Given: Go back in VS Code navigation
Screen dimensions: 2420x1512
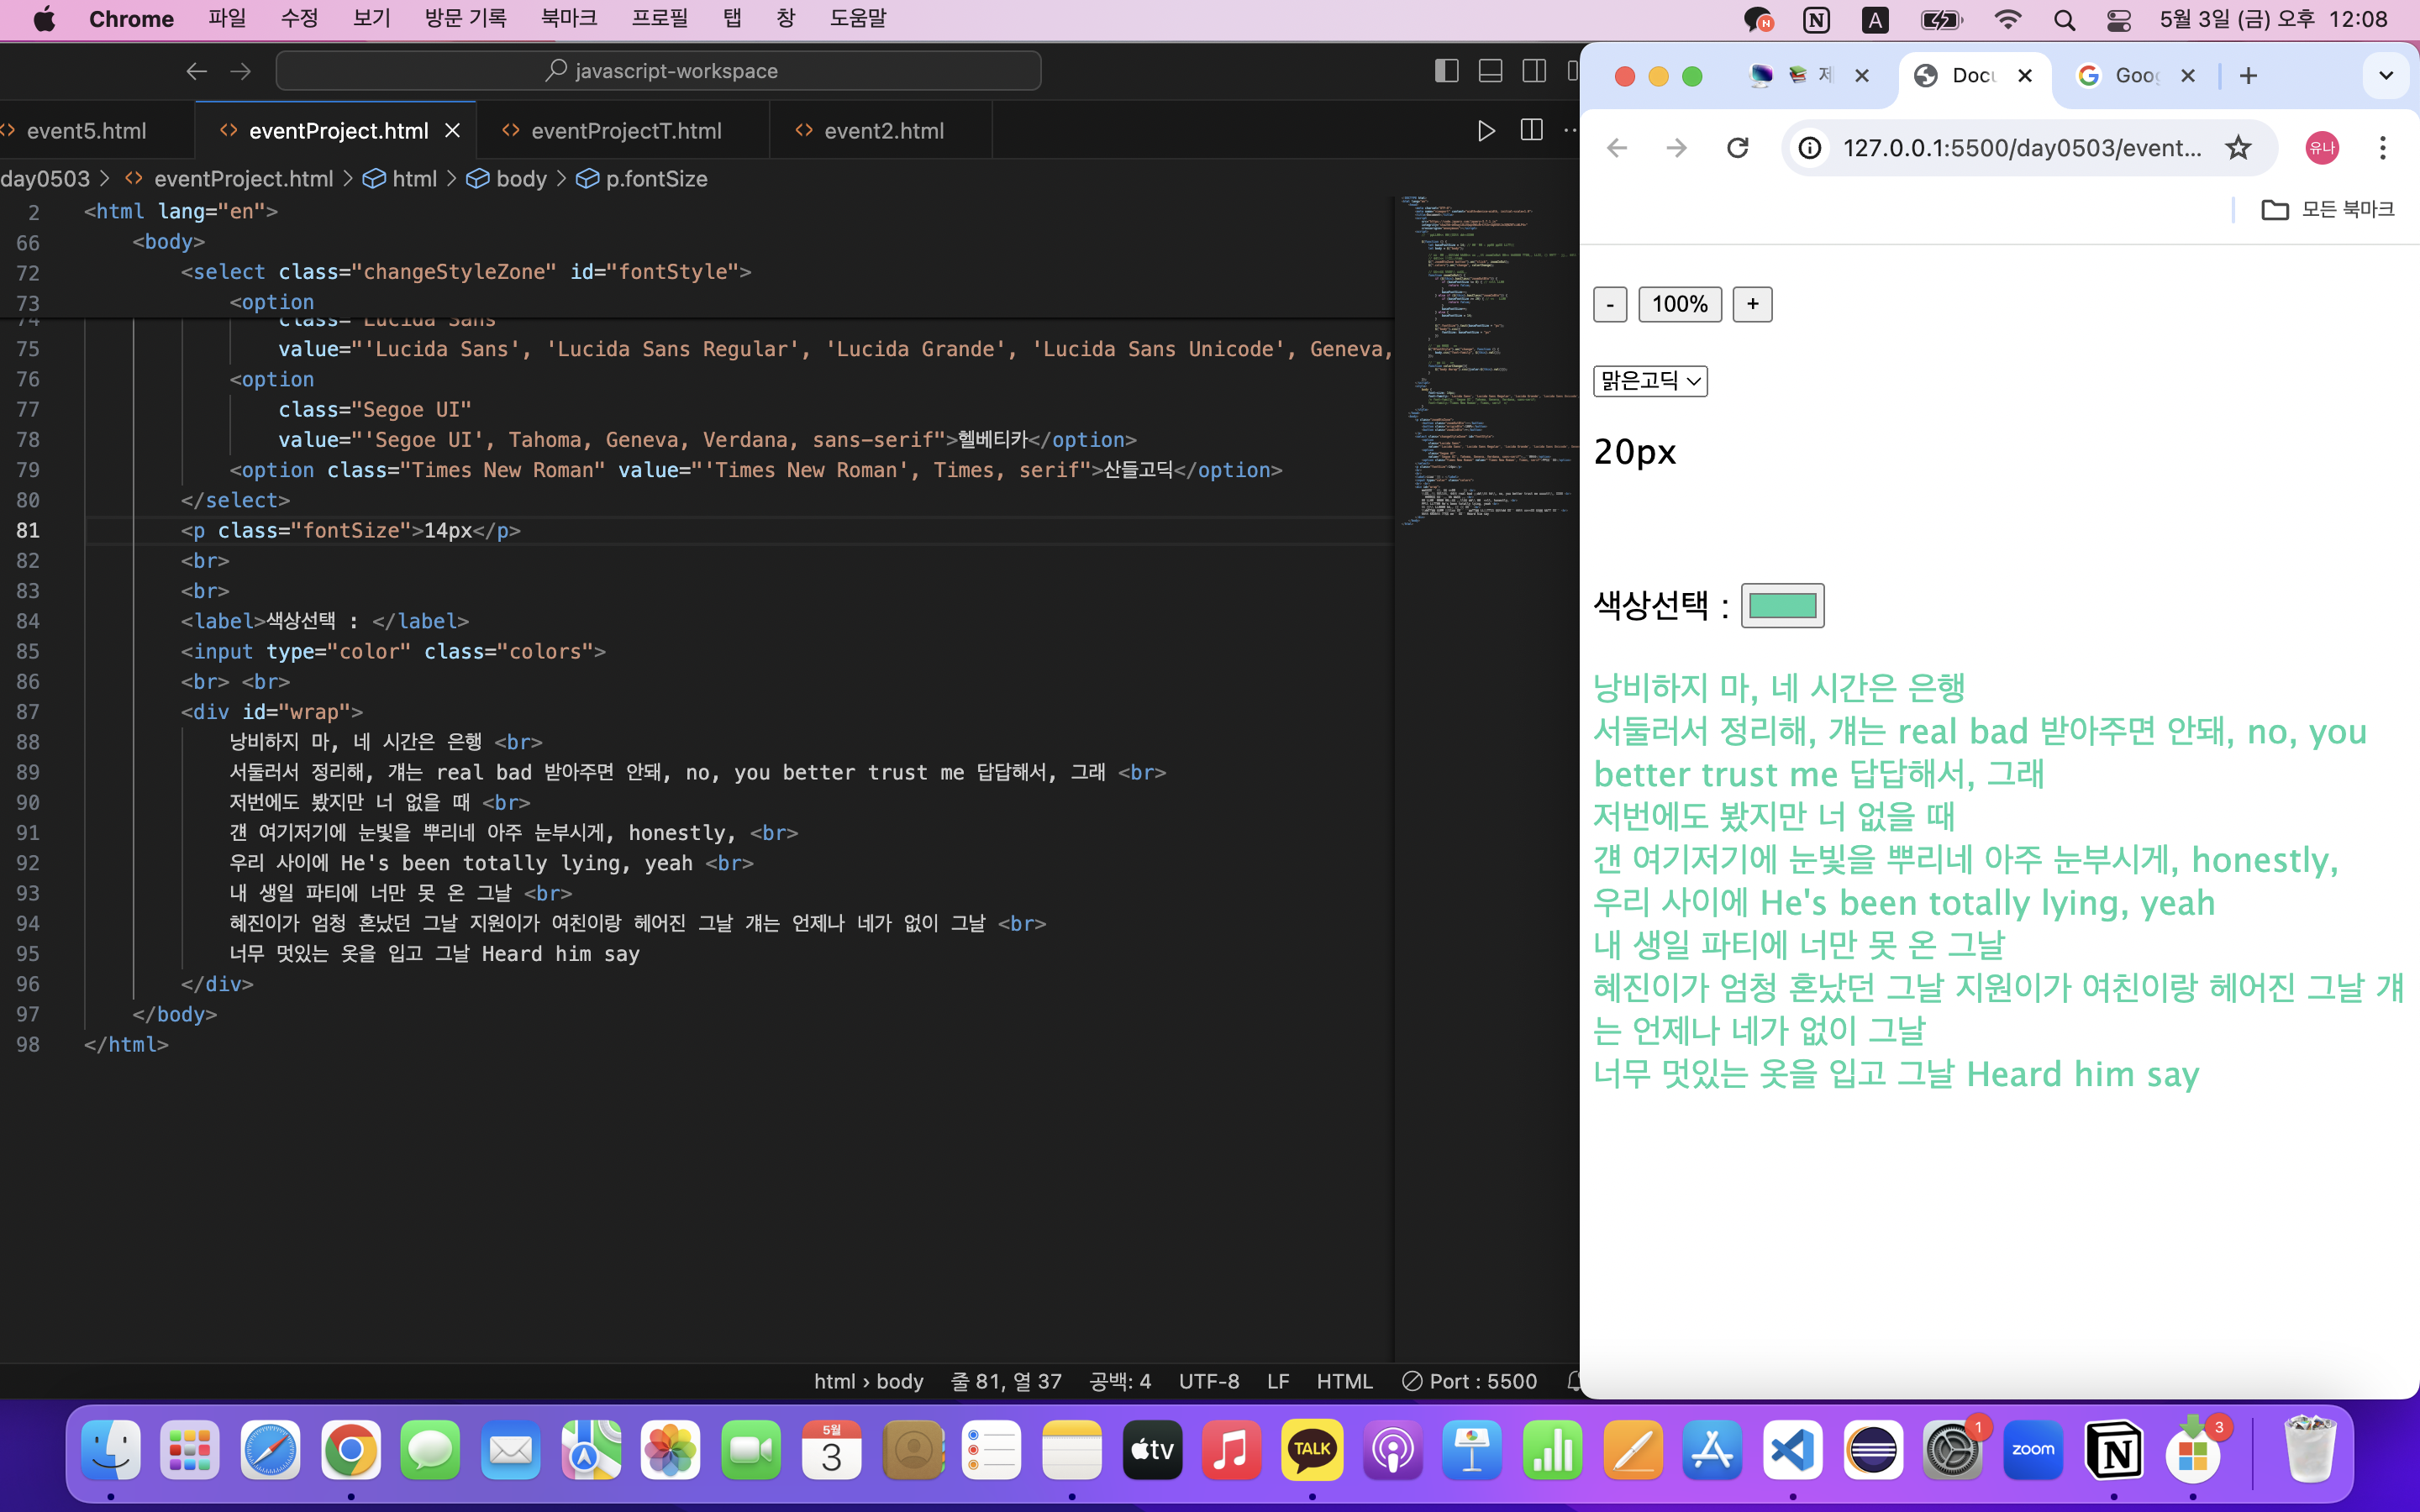Looking at the screenshot, I should [x=196, y=71].
